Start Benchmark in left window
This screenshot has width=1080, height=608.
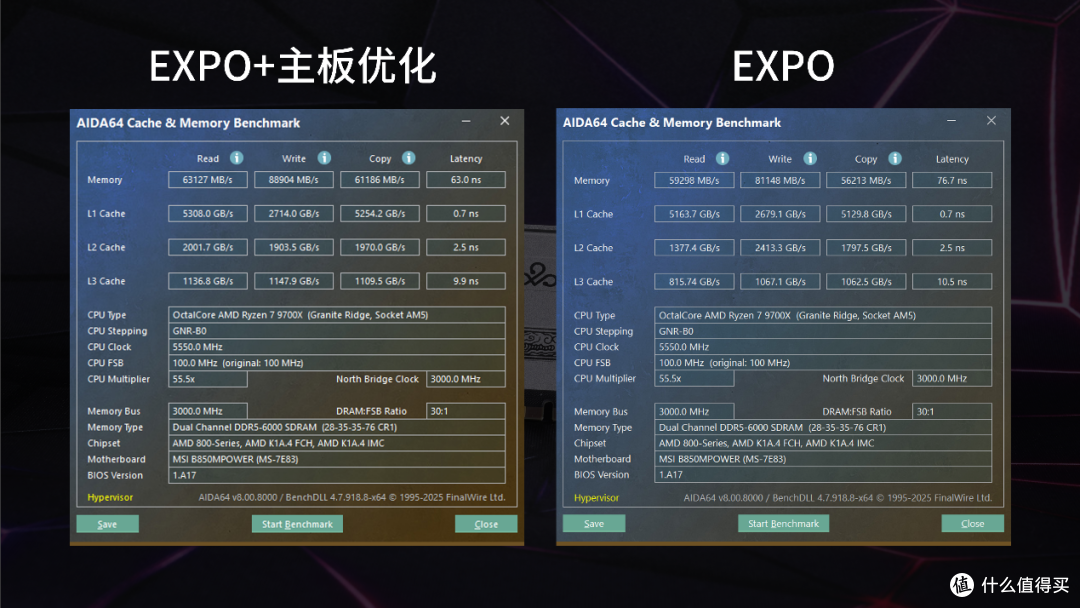(297, 524)
